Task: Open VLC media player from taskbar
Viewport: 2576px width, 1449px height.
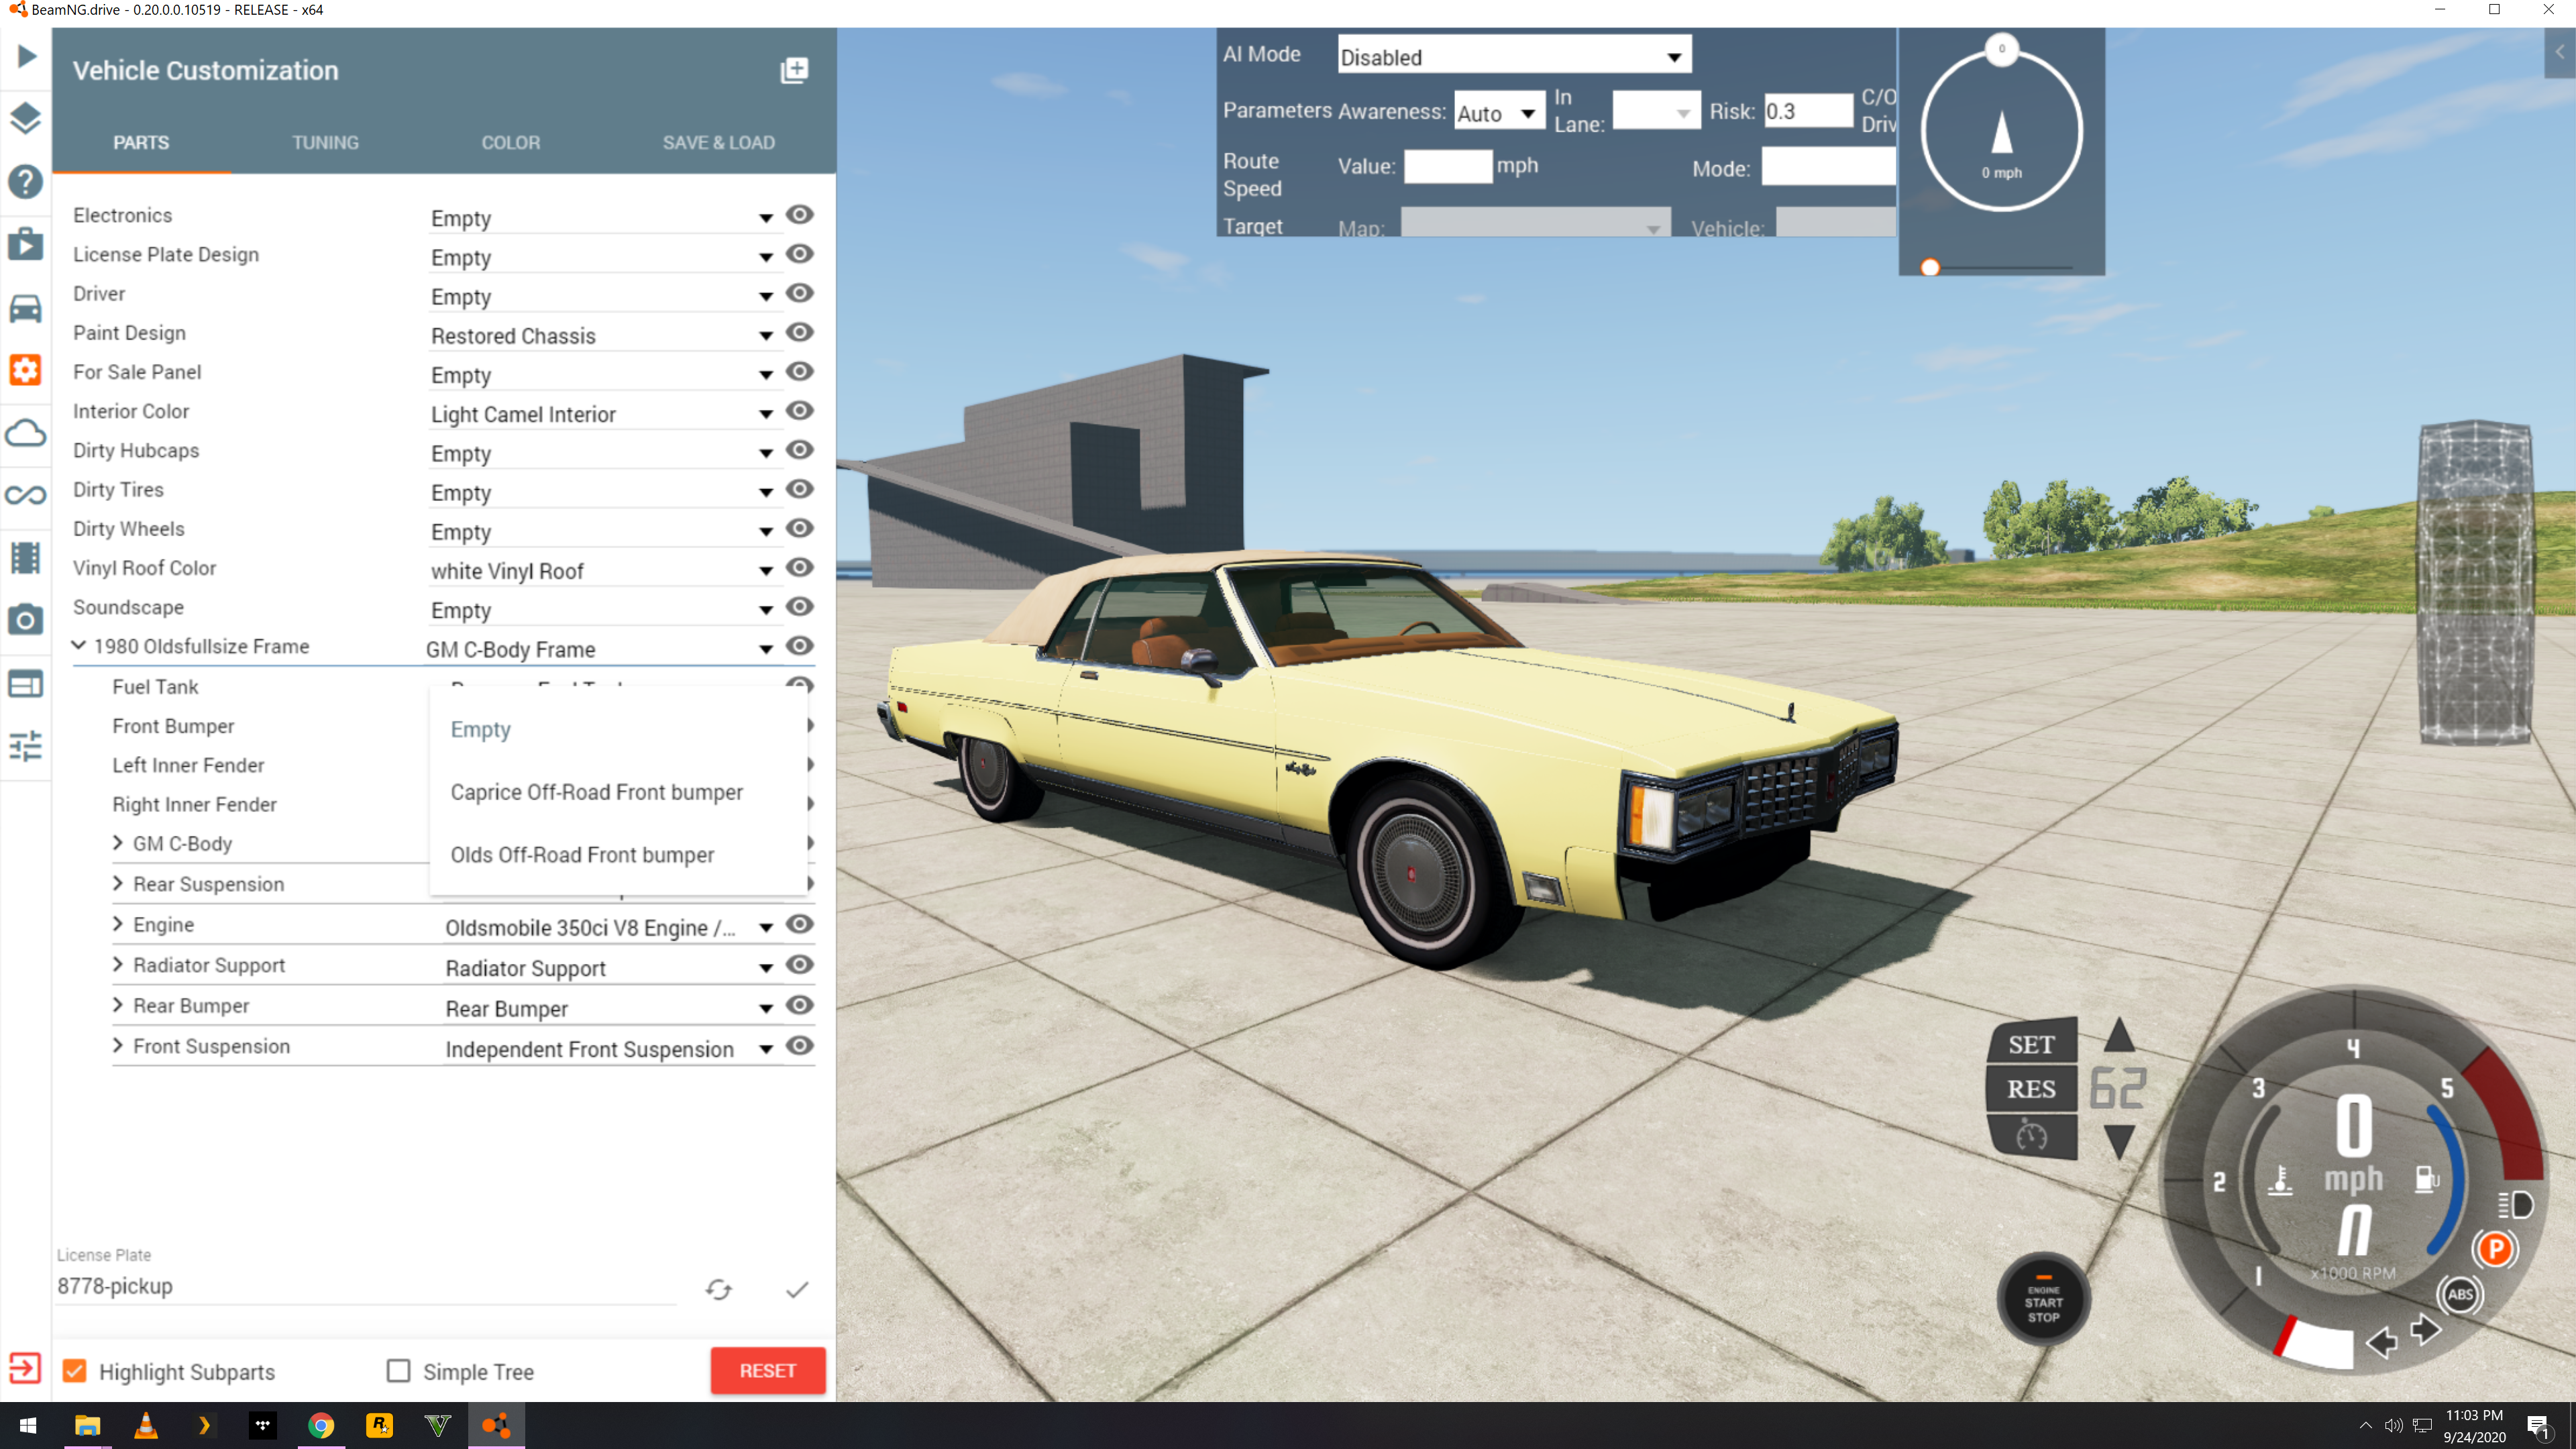Action: pos(146,1425)
